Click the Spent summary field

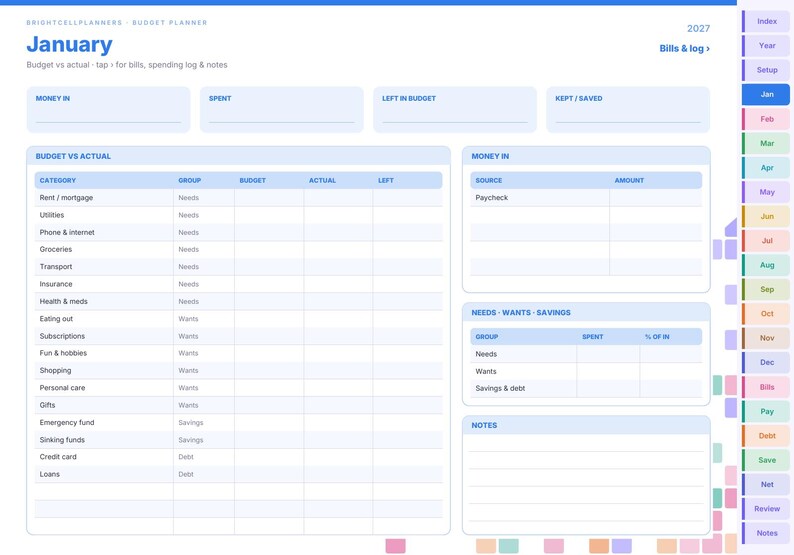pyautogui.click(x=282, y=110)
